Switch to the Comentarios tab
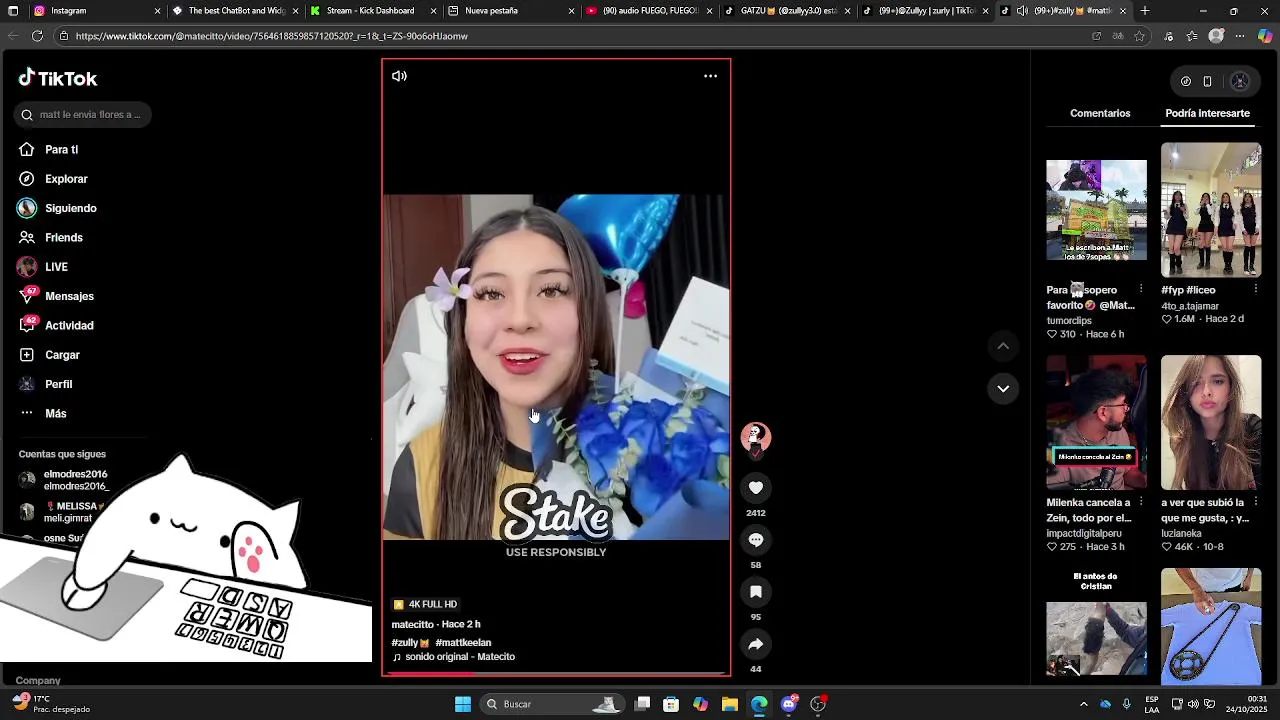The image size is (1280, 720). [1100, 113]
